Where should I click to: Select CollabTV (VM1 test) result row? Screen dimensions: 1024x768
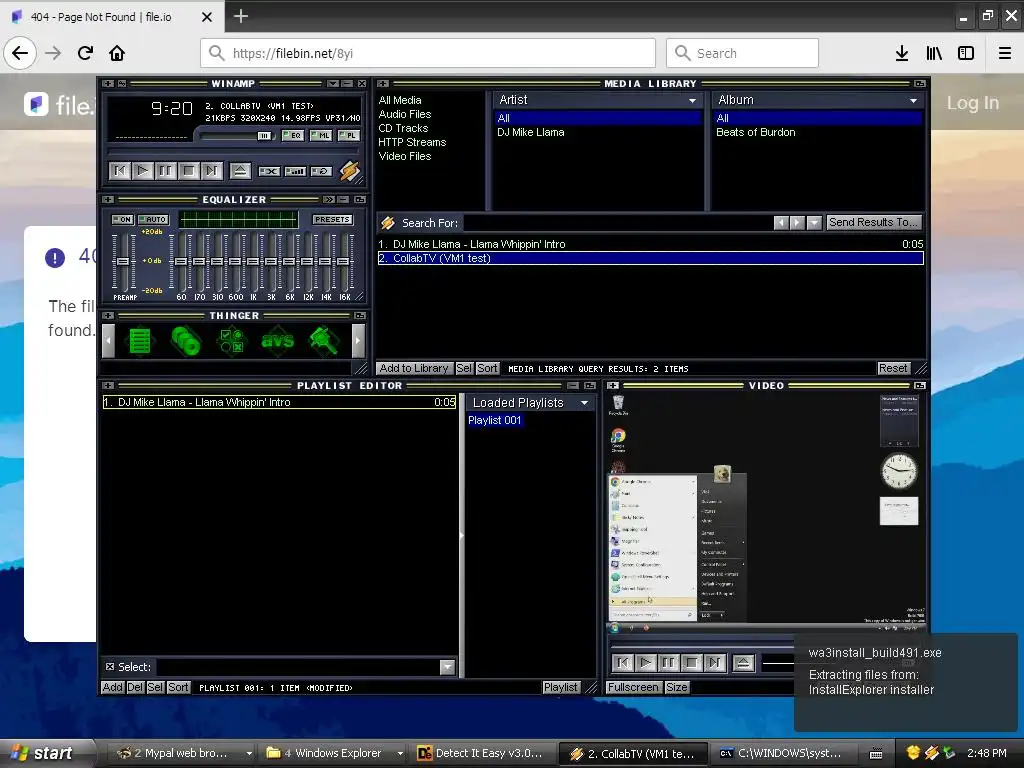click(x=650, y=258)
